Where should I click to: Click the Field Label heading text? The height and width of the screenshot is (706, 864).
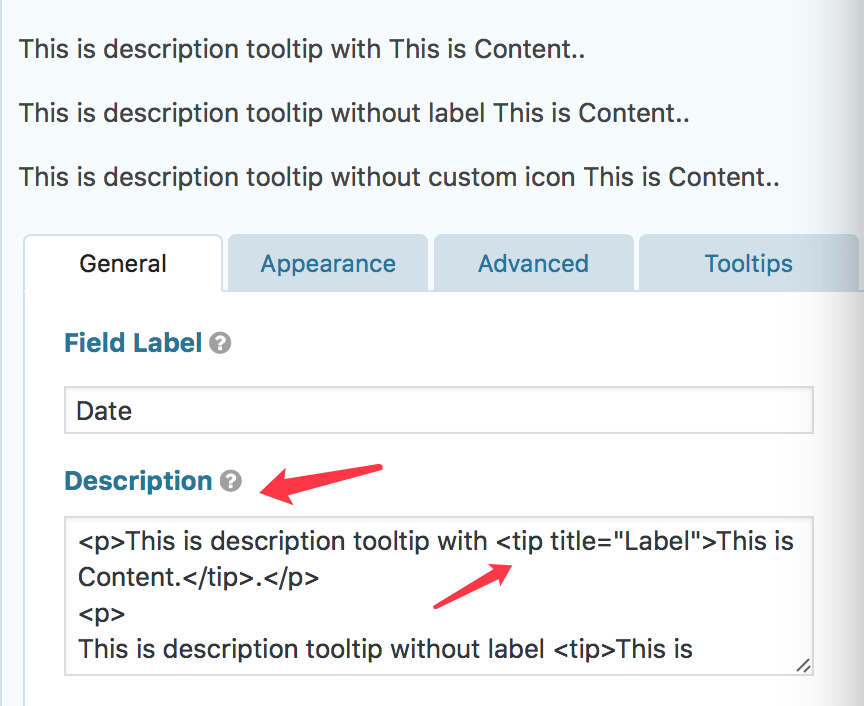(134, 344)
